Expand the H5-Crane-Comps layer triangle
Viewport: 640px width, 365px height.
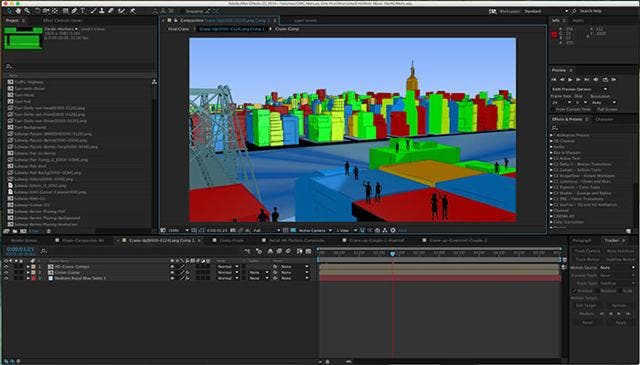point(28,266)
